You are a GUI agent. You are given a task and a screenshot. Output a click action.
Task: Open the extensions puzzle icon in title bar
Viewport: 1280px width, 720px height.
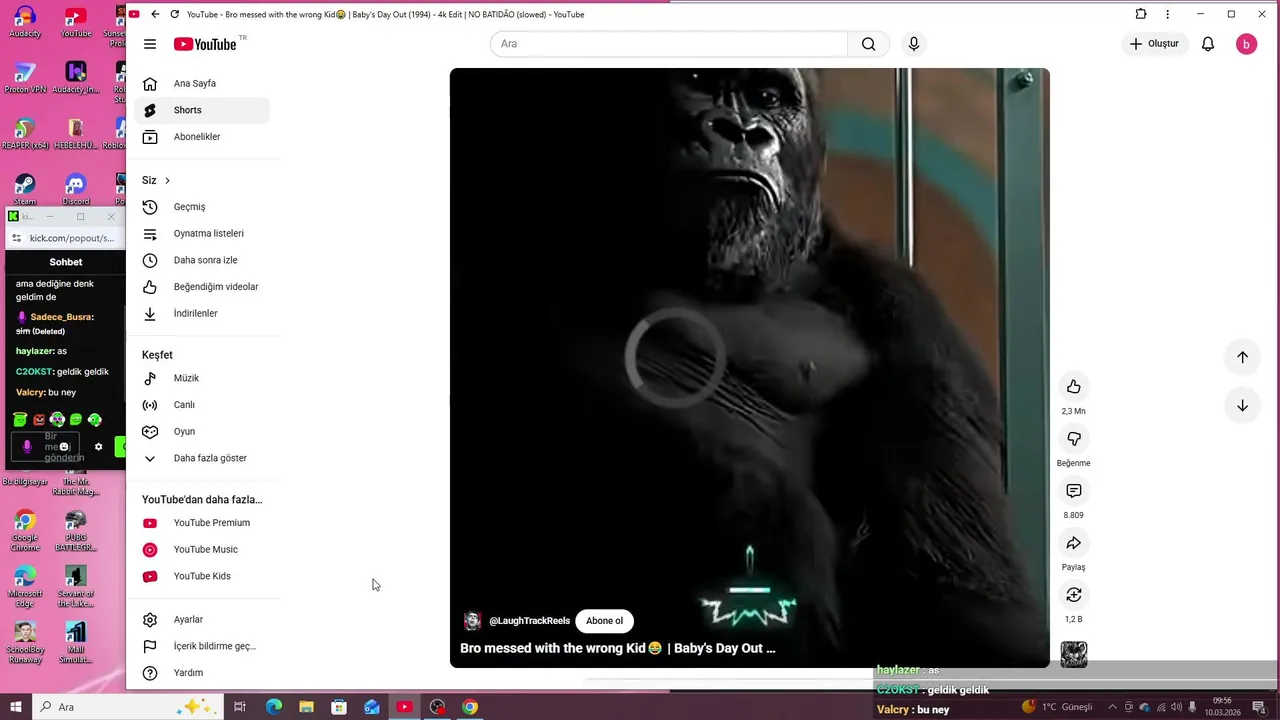1141,14
